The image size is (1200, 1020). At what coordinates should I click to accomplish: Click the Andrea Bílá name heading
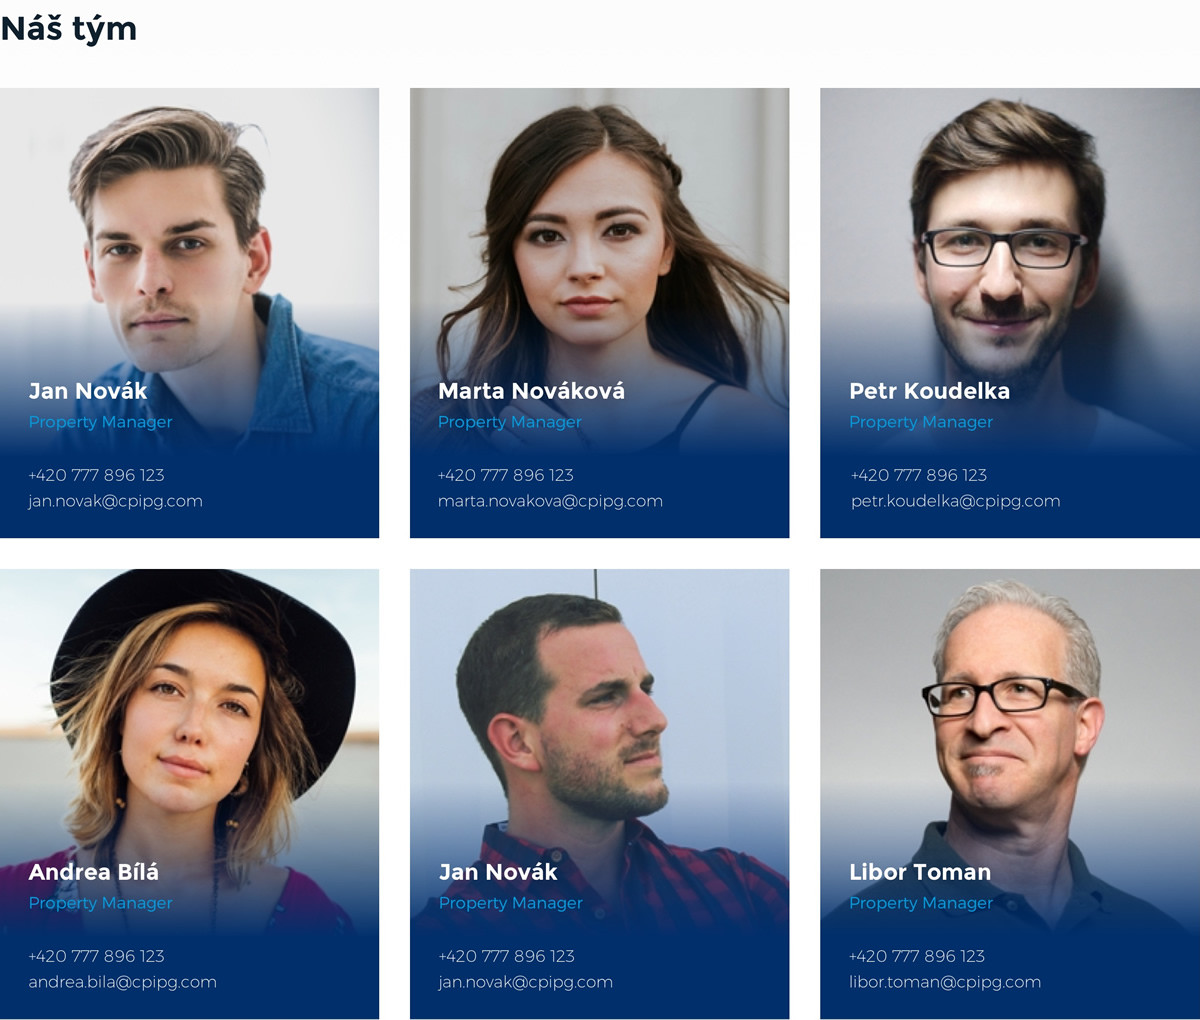click(93, 872)
